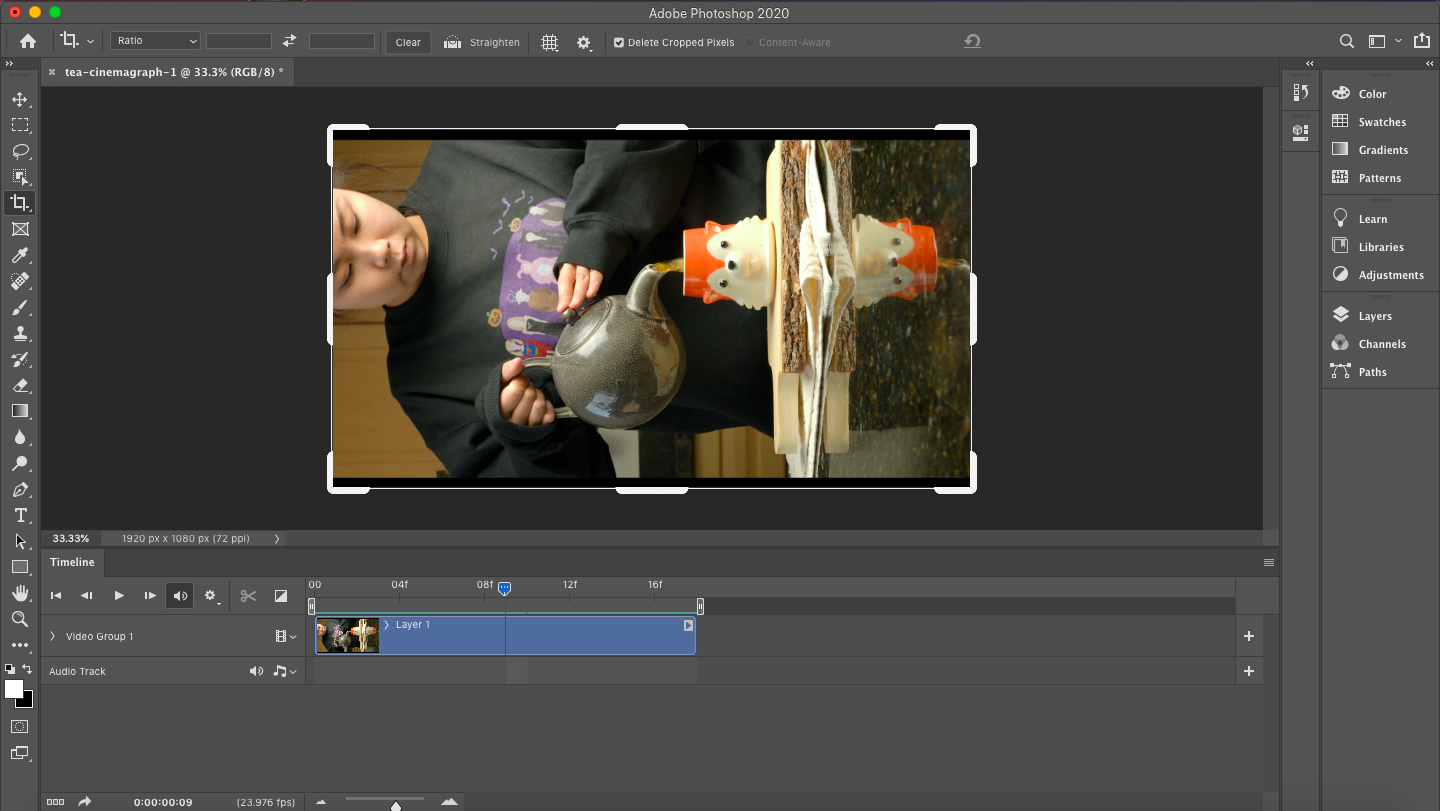1440x811 pixels.
Task: Disable Delete Cropped Pixels
Action: point(620,42)
